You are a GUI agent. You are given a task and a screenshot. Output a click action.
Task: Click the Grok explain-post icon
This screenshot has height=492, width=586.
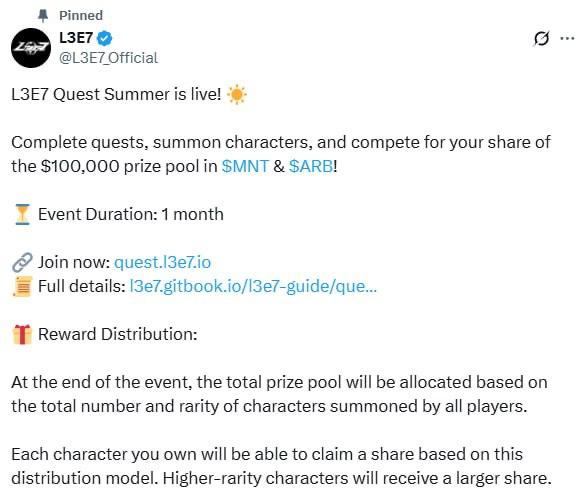pos(541,38)
